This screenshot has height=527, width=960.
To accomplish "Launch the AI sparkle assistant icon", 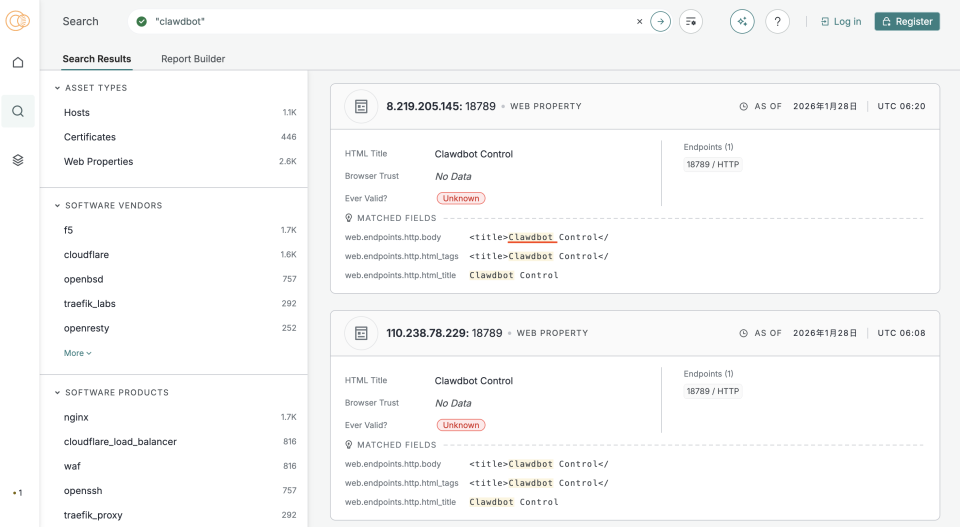I will pyautogui.click(x=742, y=21).
